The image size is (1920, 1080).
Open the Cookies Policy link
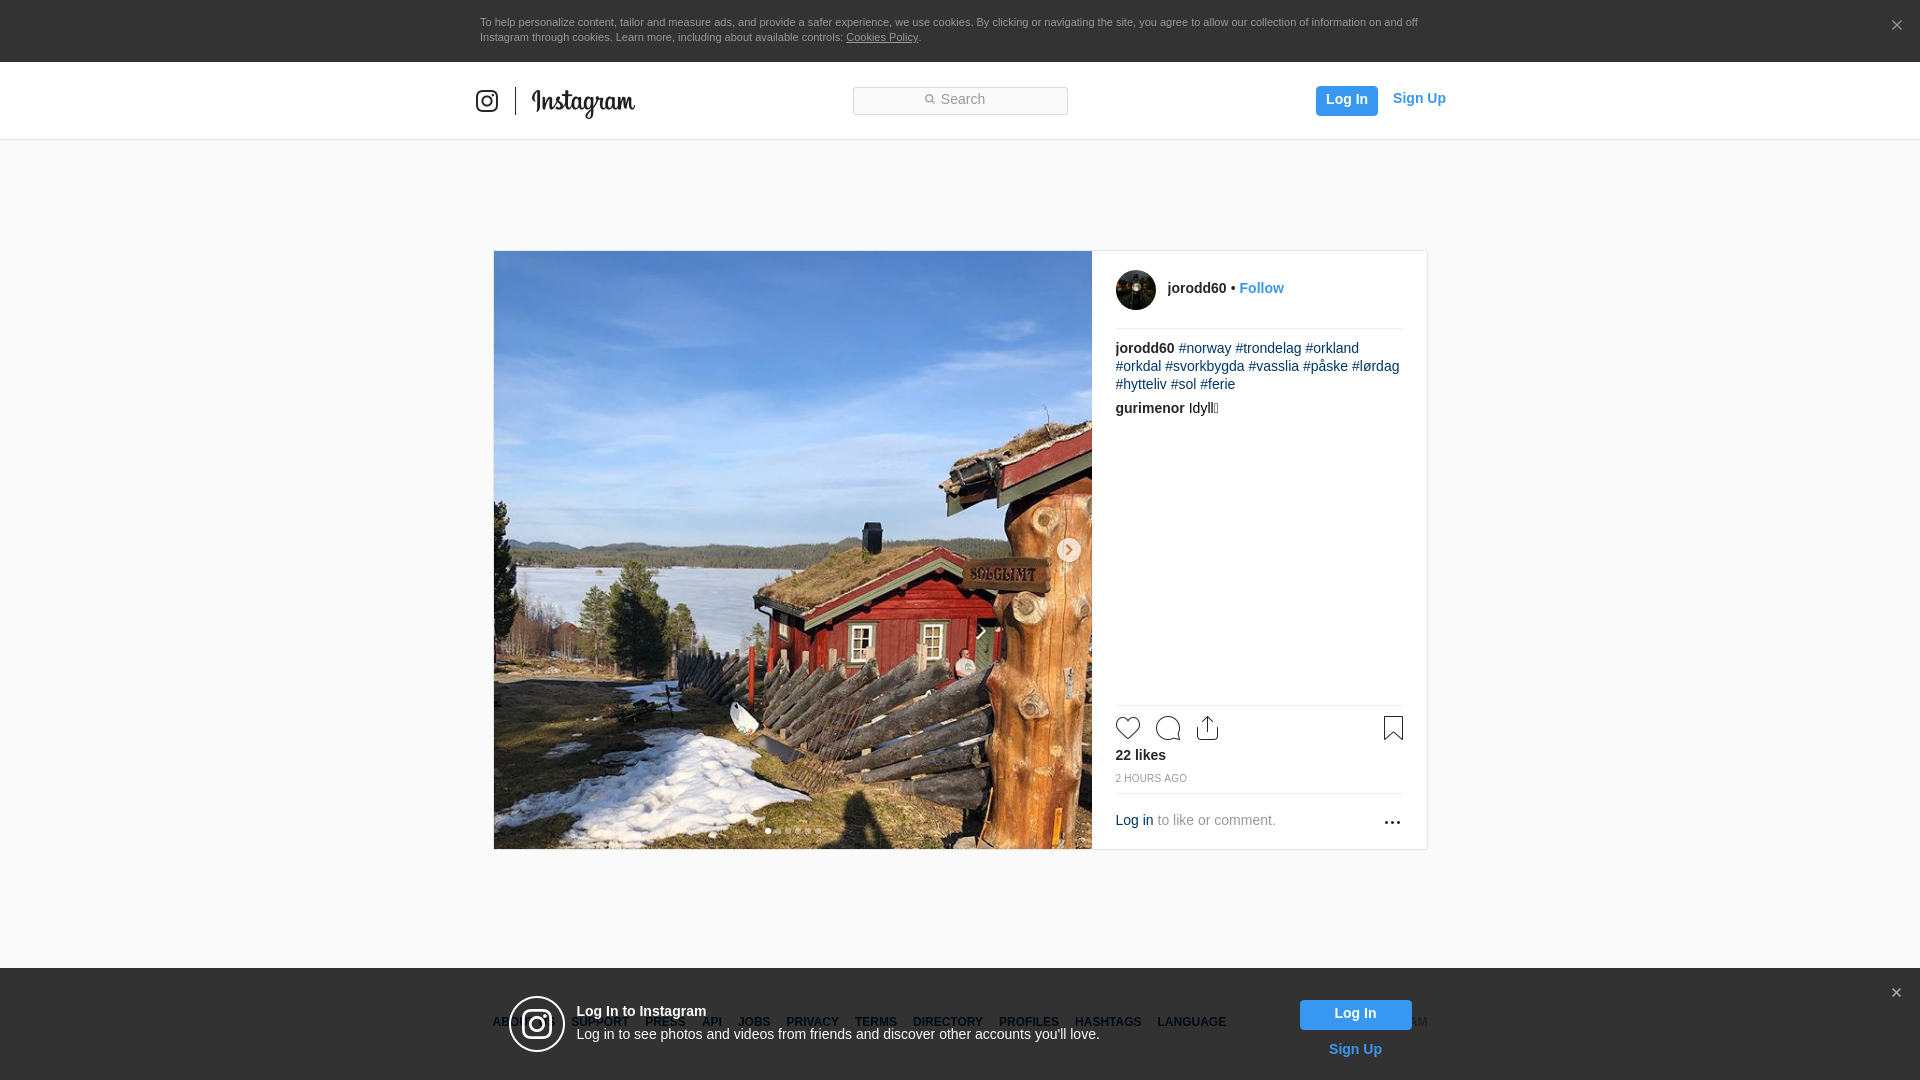(882, 37)
